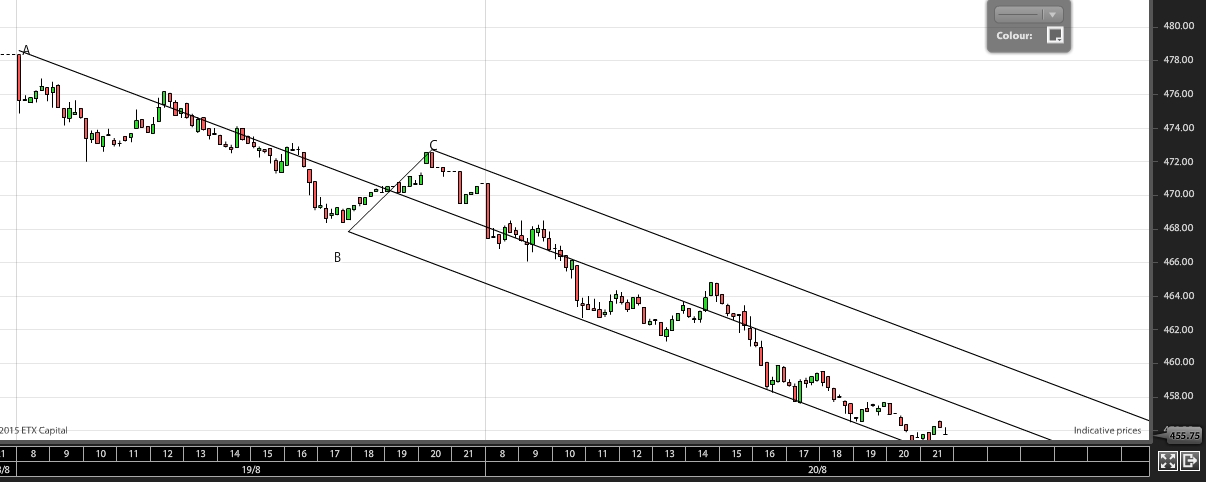This screenshot has height=482, width=1206.
Task: Open the line style dropdown
Action: click(x=1027, y=15)
